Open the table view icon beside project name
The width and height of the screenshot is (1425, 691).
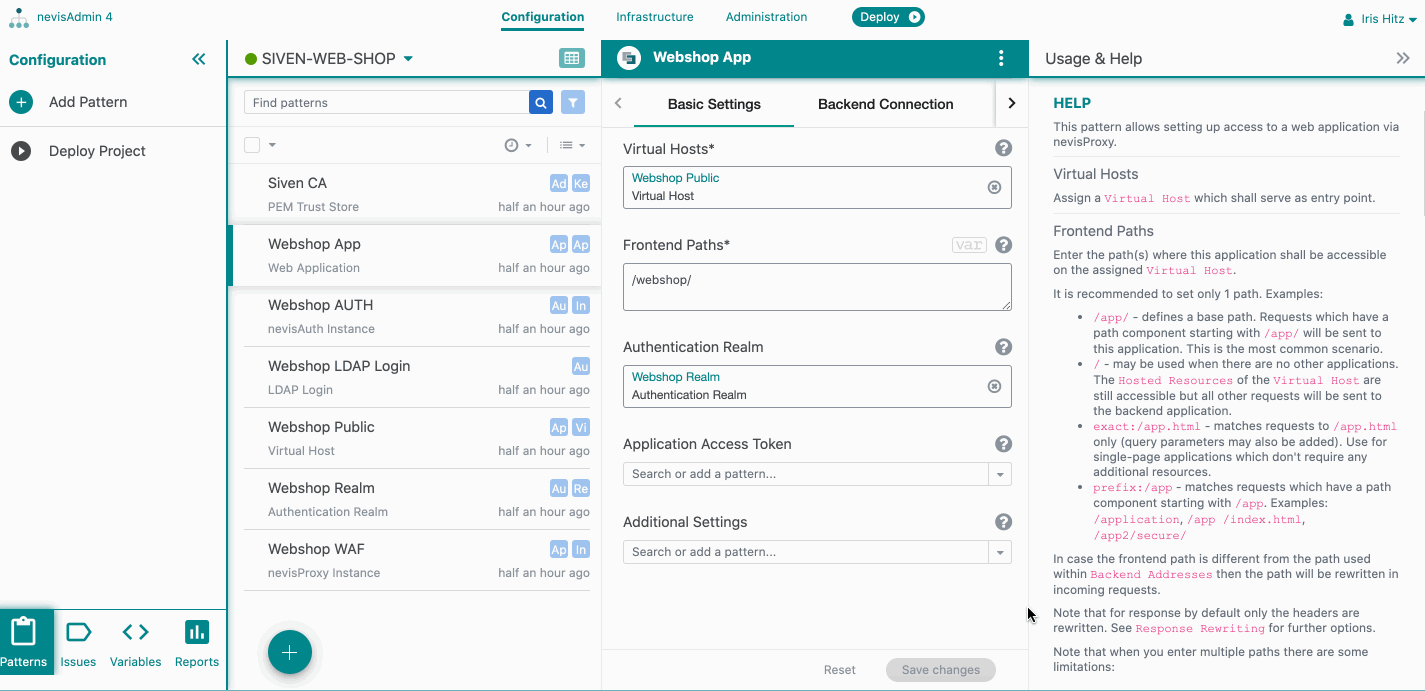[572, 59]
